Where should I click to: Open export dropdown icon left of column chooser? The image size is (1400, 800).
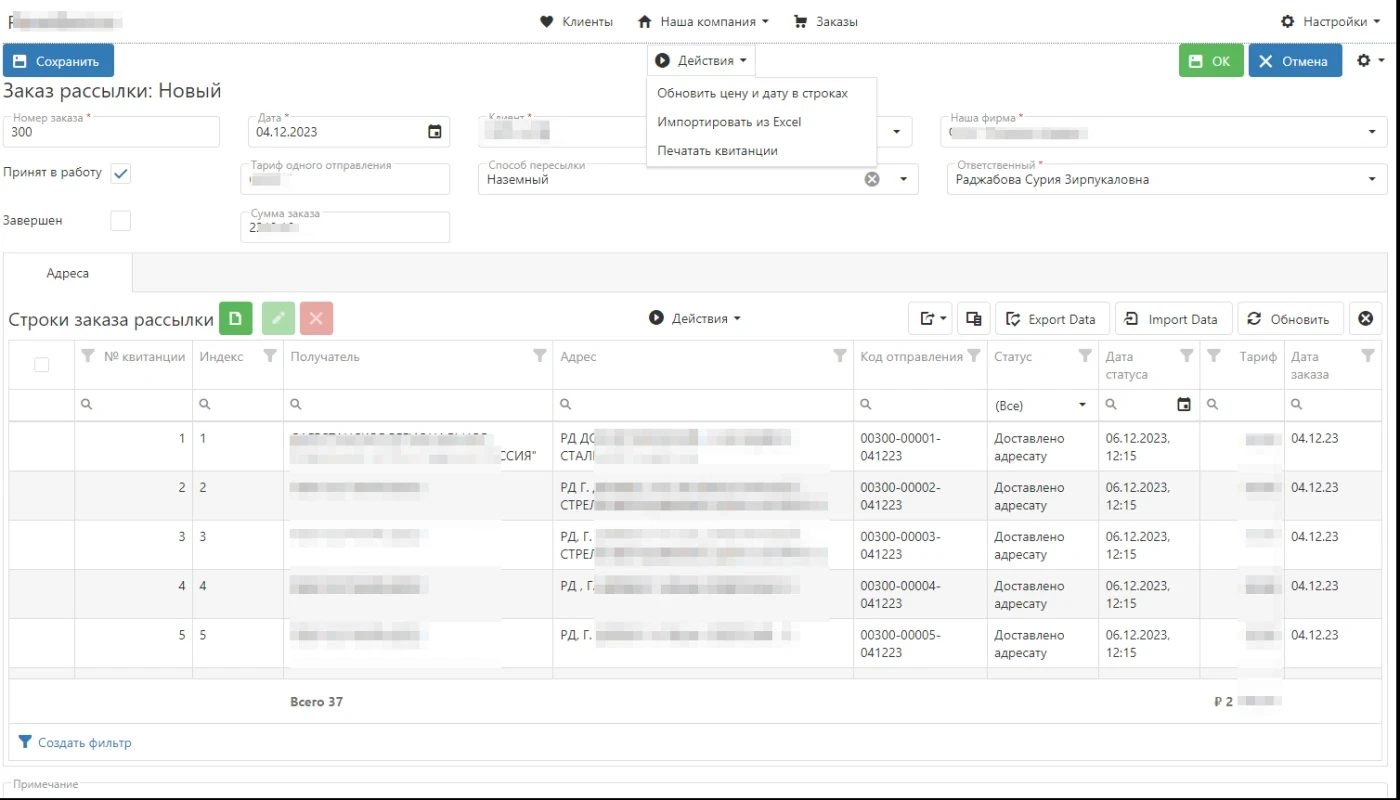(930, 319)
